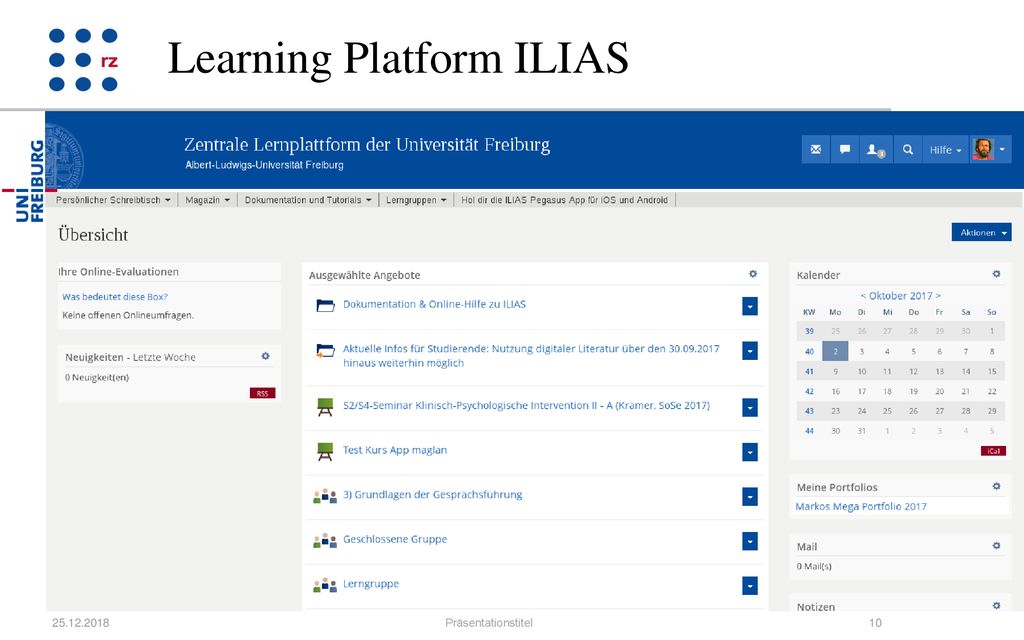
Task: Expand actions for S2/S4-Seminar entry
Action: click(x=750, y=408)
